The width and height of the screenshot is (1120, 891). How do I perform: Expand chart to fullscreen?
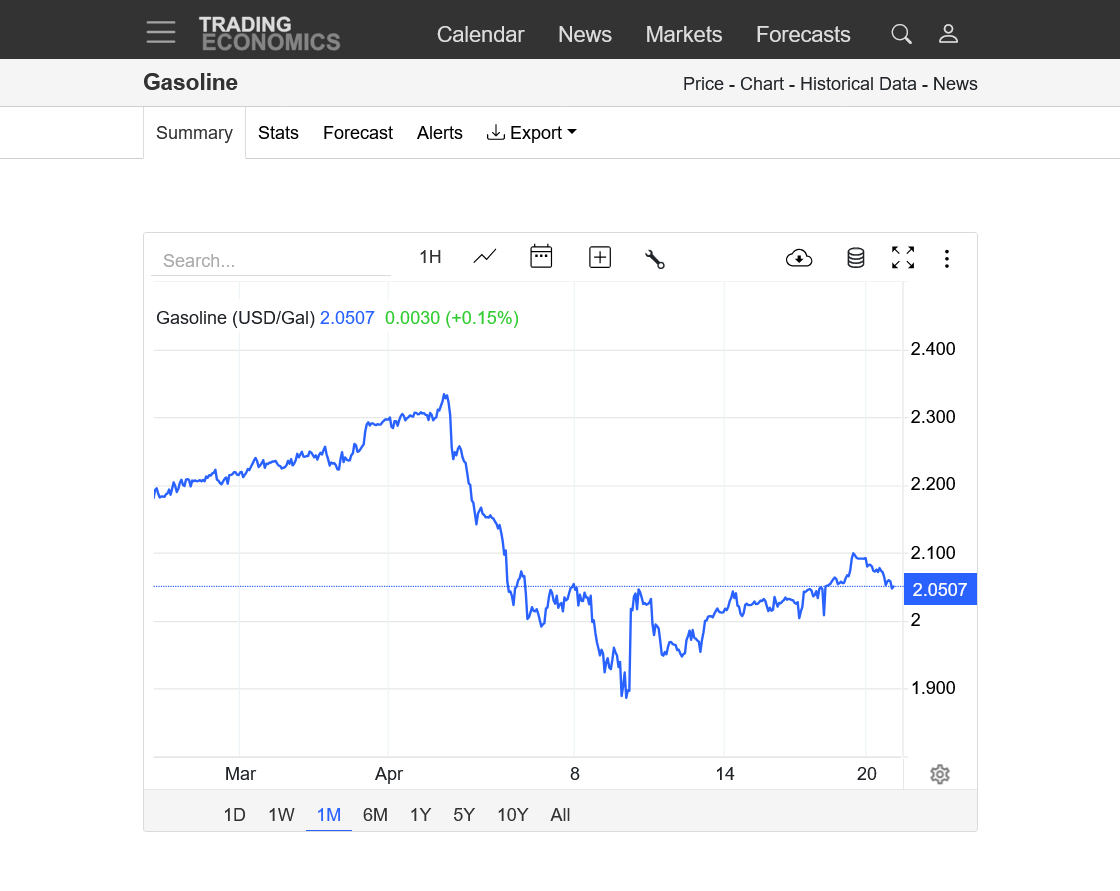click(x=903, y=258)
